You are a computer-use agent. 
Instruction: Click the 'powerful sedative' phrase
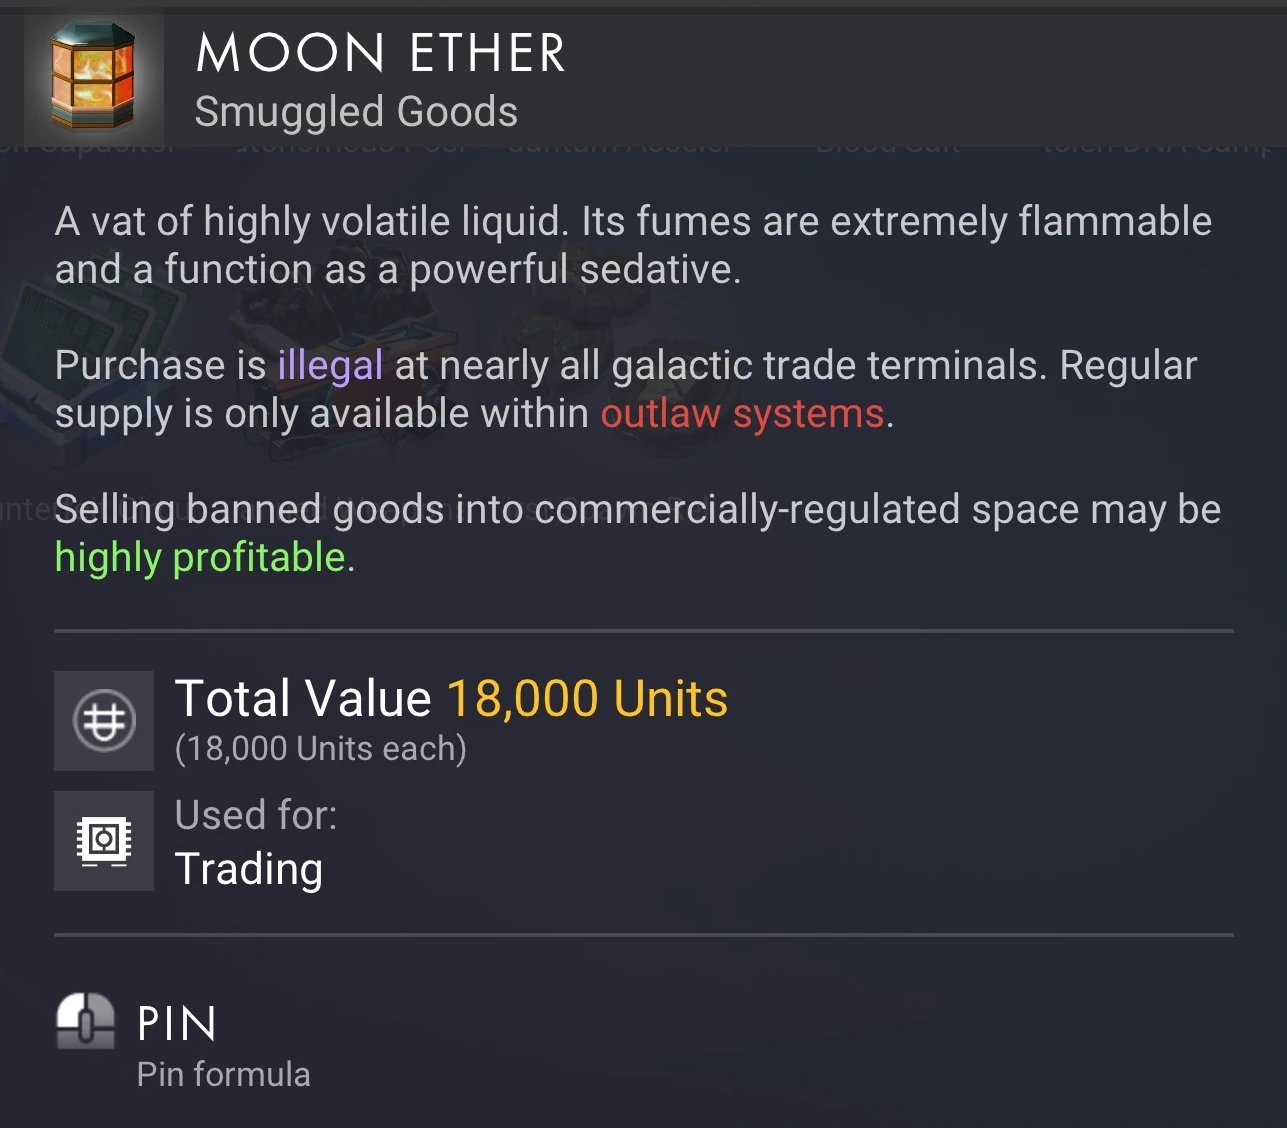[x=574, y=269]
